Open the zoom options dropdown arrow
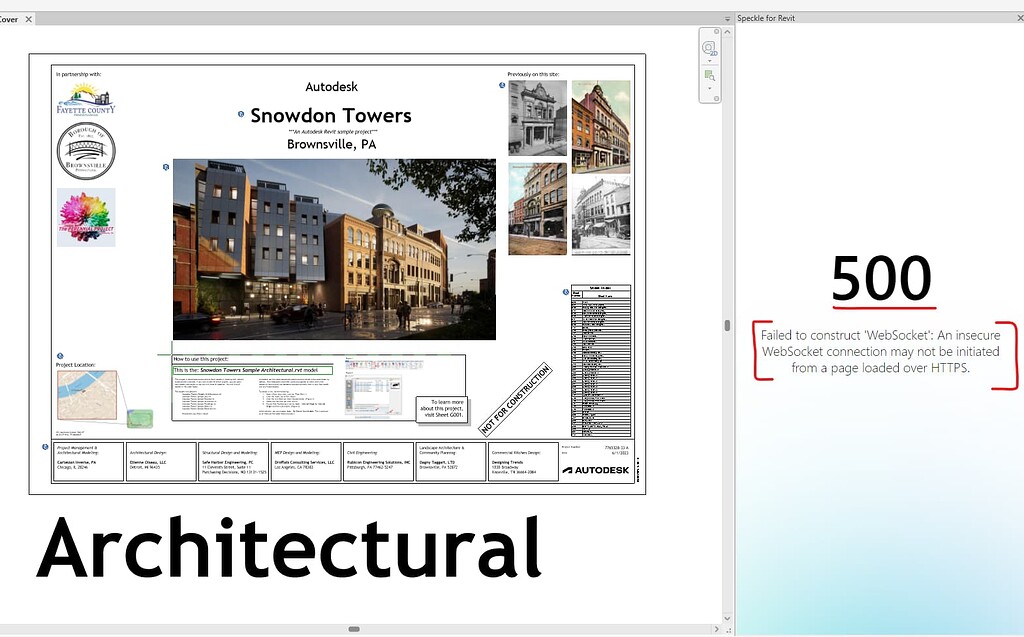The image size is (1024, 637). [x=709, y=89]
